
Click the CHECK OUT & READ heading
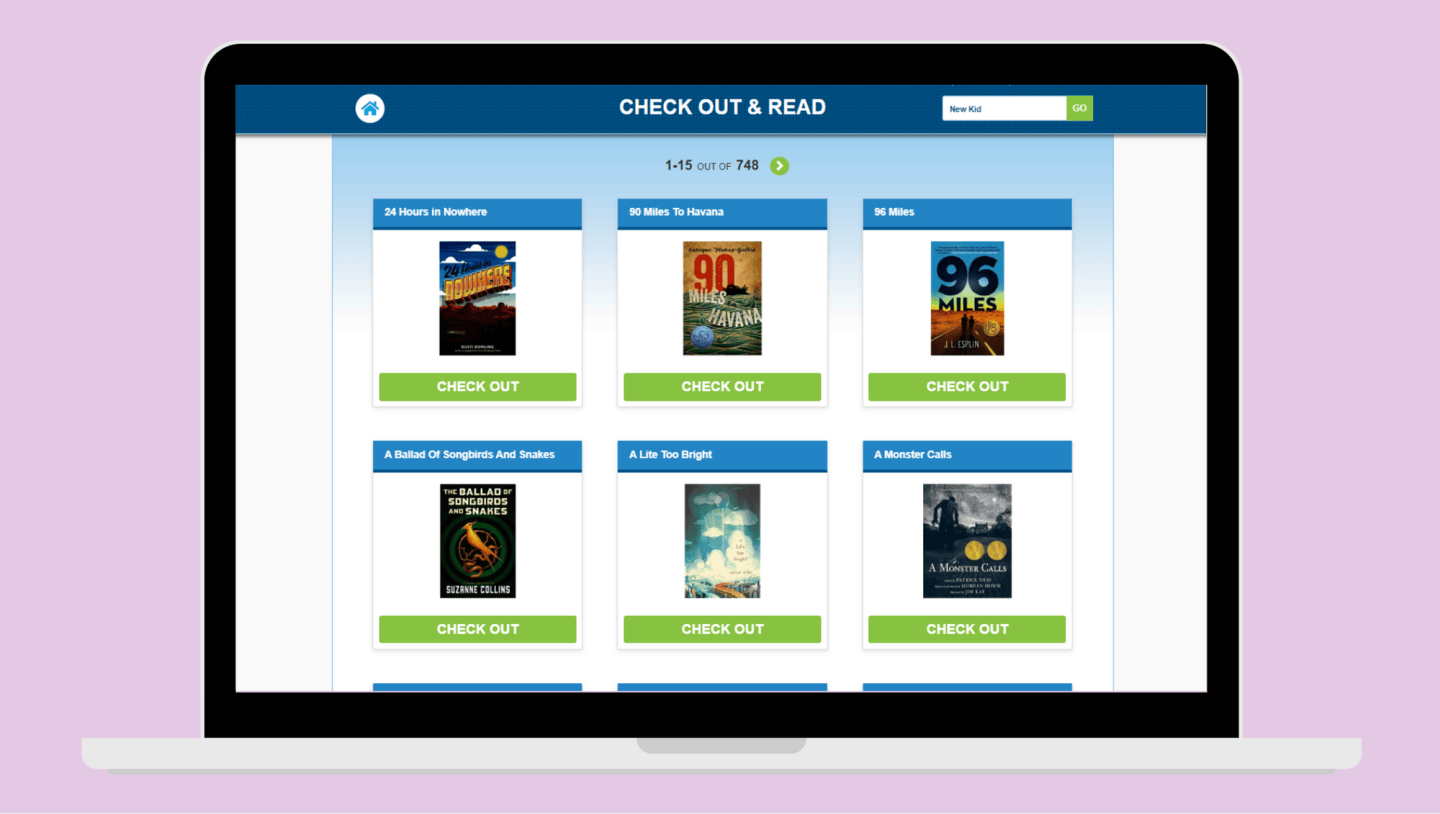(x=722, y=107)
